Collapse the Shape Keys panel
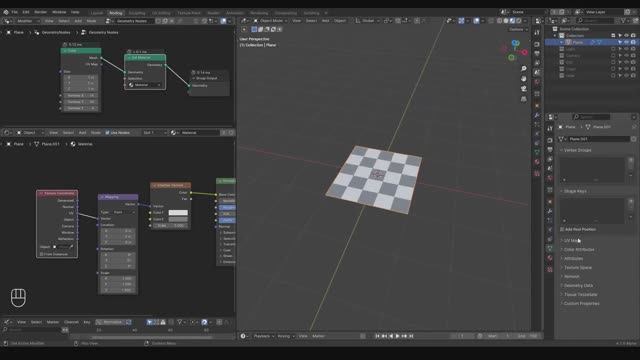 coord(574,191)
